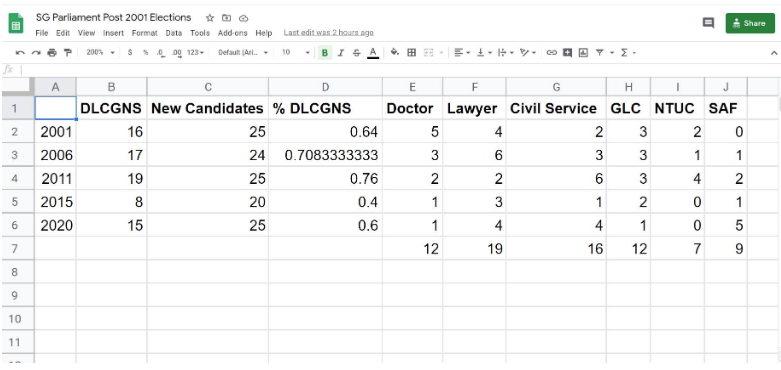Viewport: 781px width, 370px height.
Task: Click the merge cells icon
Action: (x=428, y=52)
